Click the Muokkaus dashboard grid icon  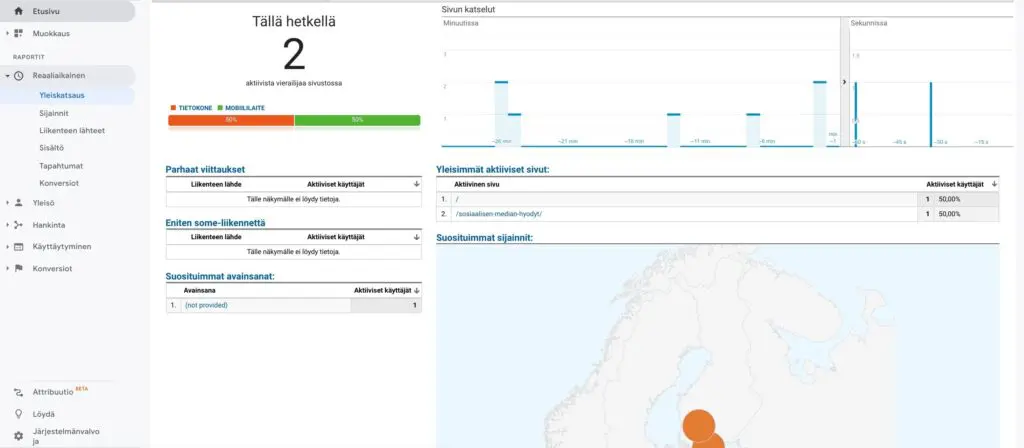(x=19, y=33)
